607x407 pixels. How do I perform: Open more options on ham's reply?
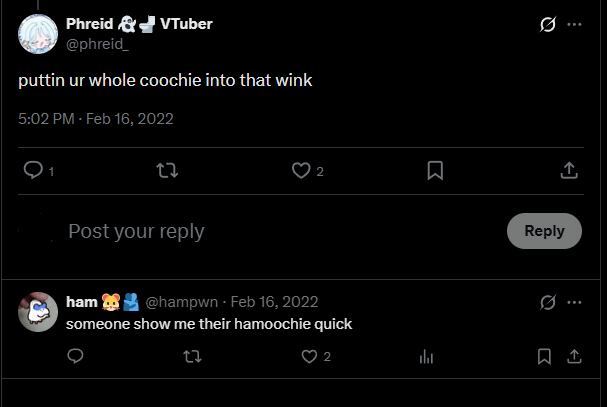pos(574,302)
